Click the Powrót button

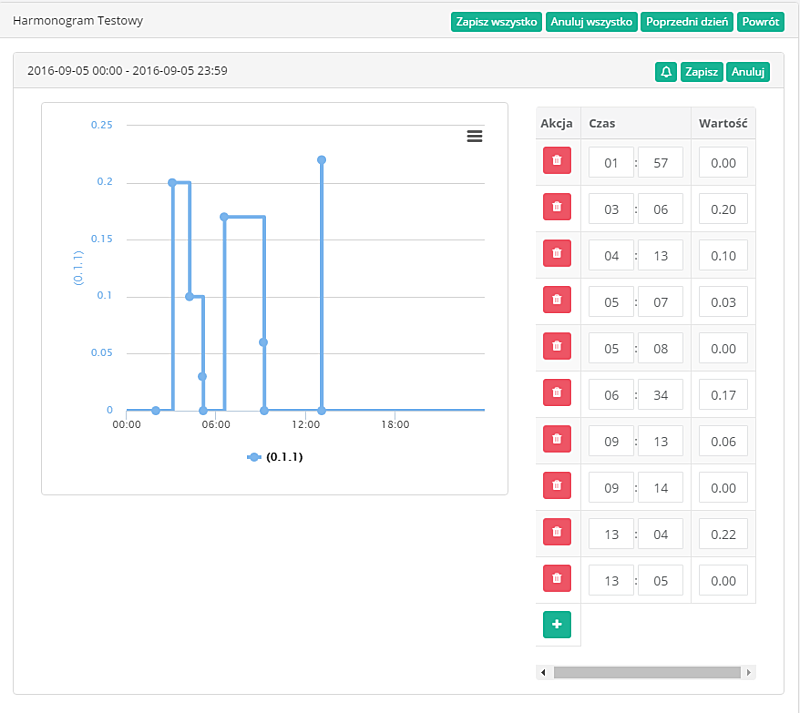[x=760, y=22]
